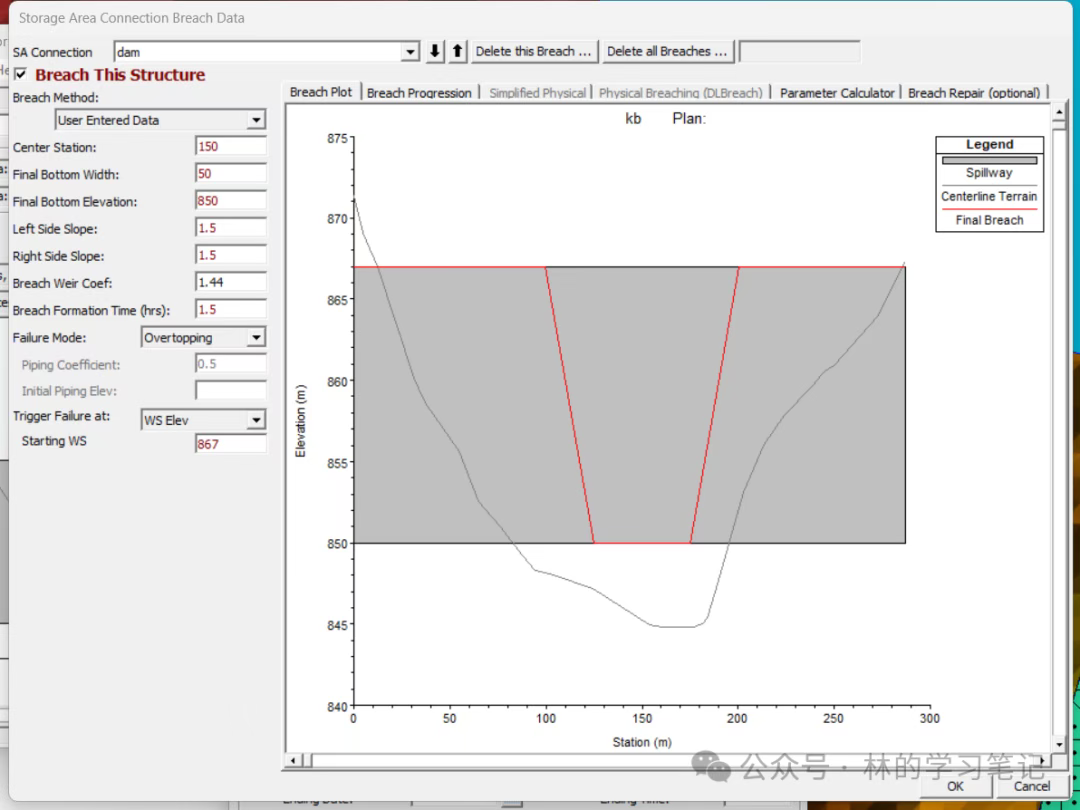Select the Final Bottom Width field
1080x810 pixels.
pyautogui.click(x=230, y=174)
